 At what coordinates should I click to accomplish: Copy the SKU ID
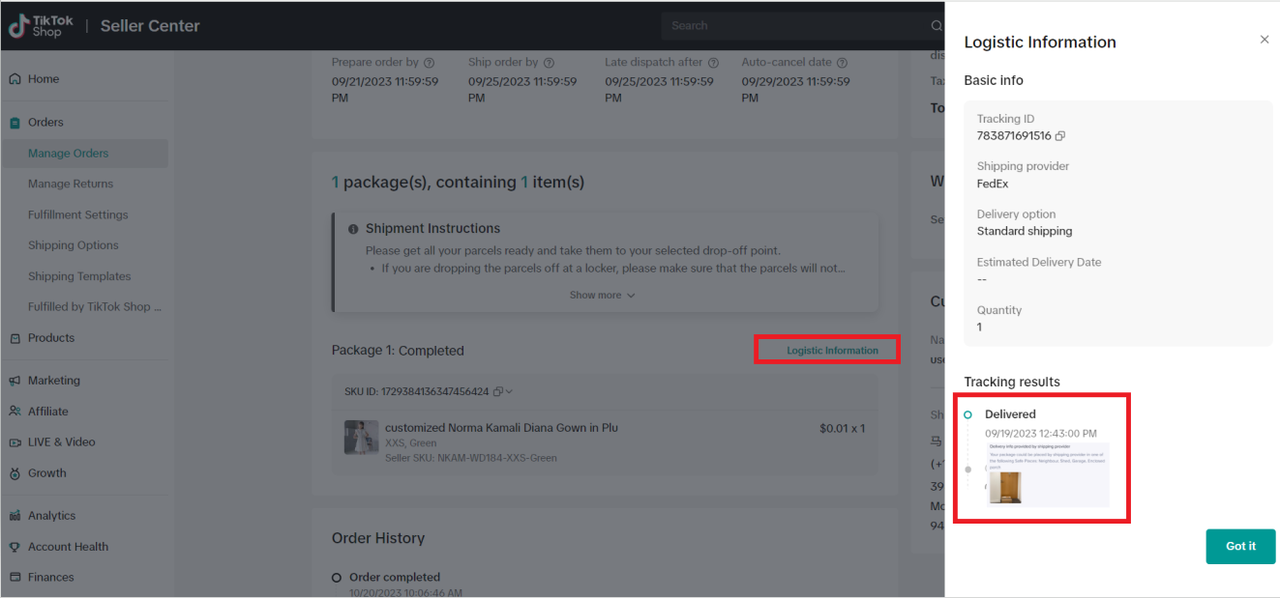(x=498, y=392)
